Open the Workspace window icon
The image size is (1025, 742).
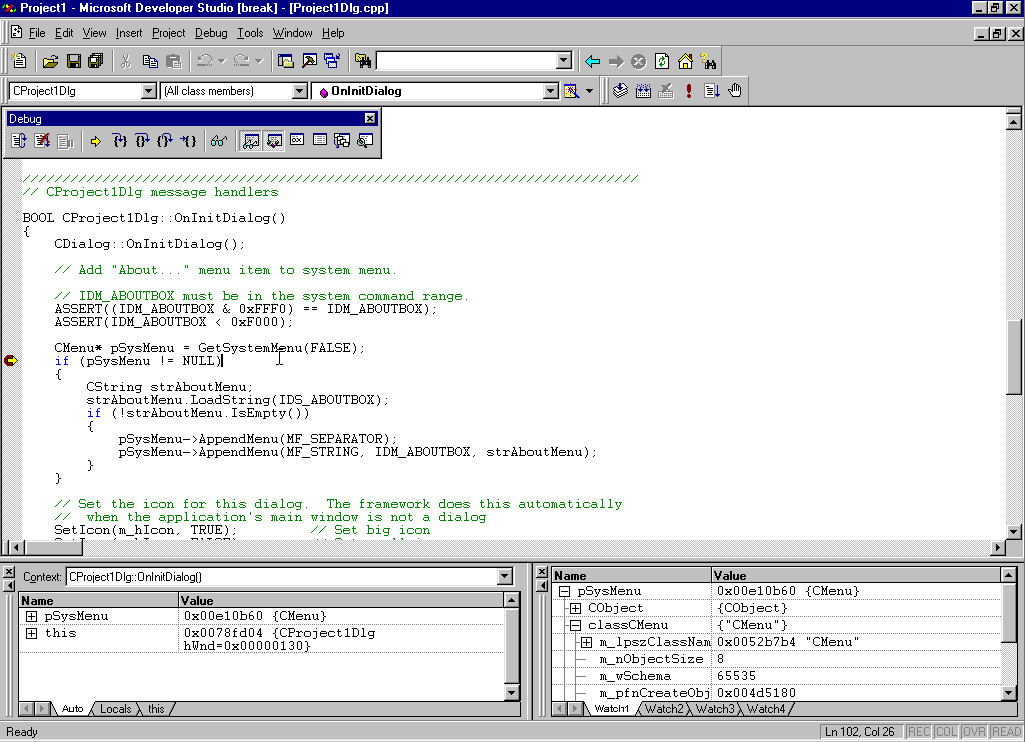pyautogui.click(x=286, y=61)
